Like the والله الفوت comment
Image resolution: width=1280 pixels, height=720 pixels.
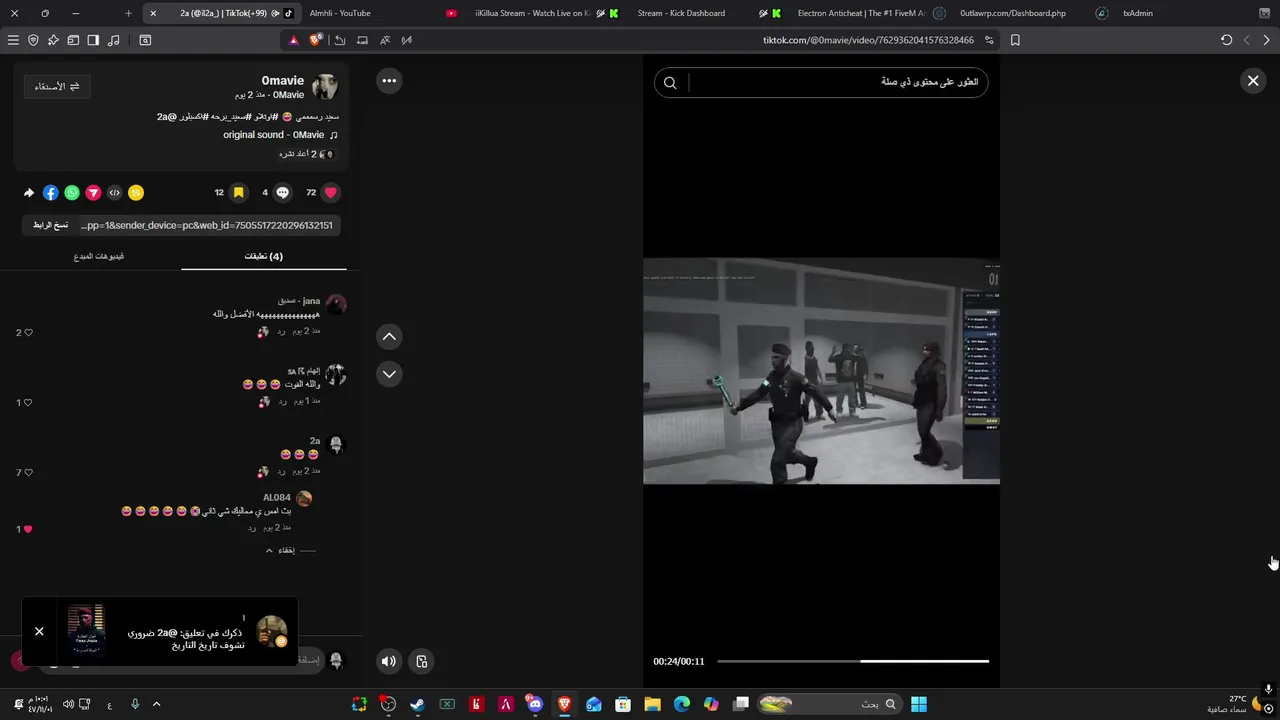pos(28,402)
